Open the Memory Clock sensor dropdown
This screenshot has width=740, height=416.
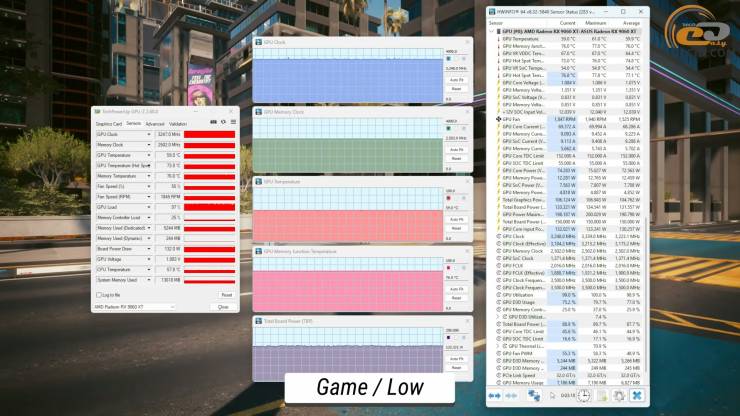point(148,145)
